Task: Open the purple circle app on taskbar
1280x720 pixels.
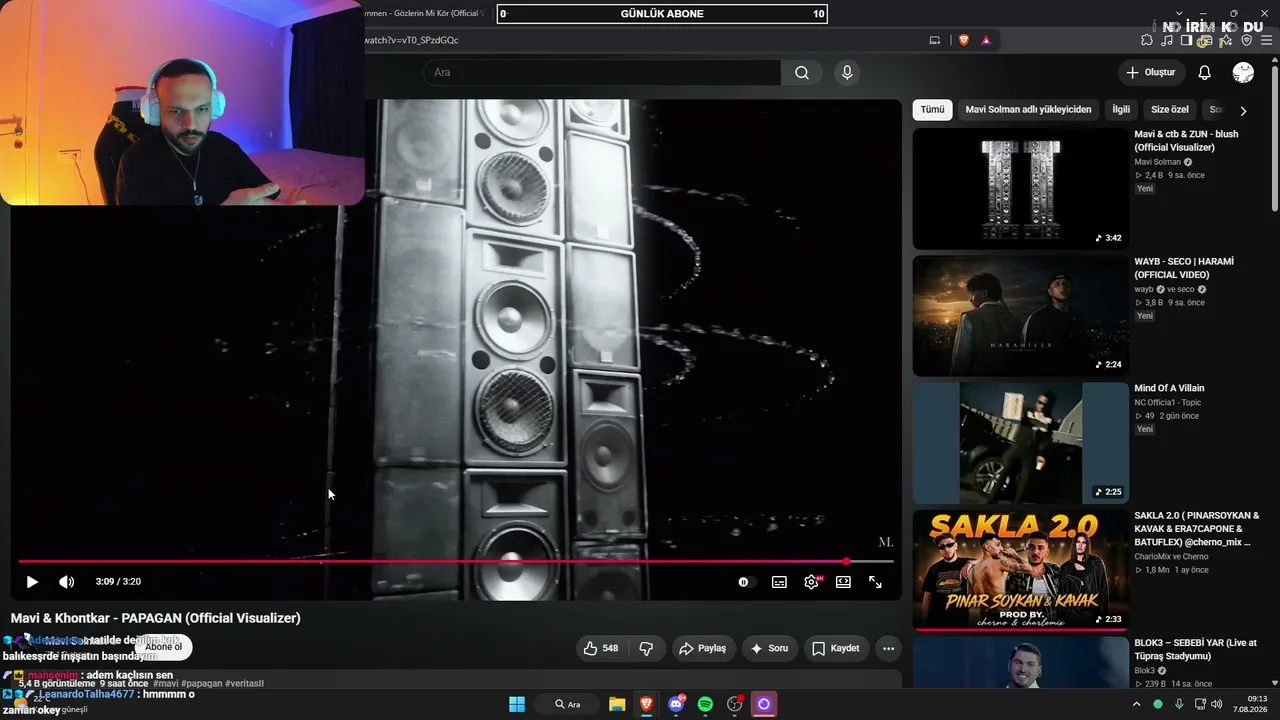Action: coord(764,704)
